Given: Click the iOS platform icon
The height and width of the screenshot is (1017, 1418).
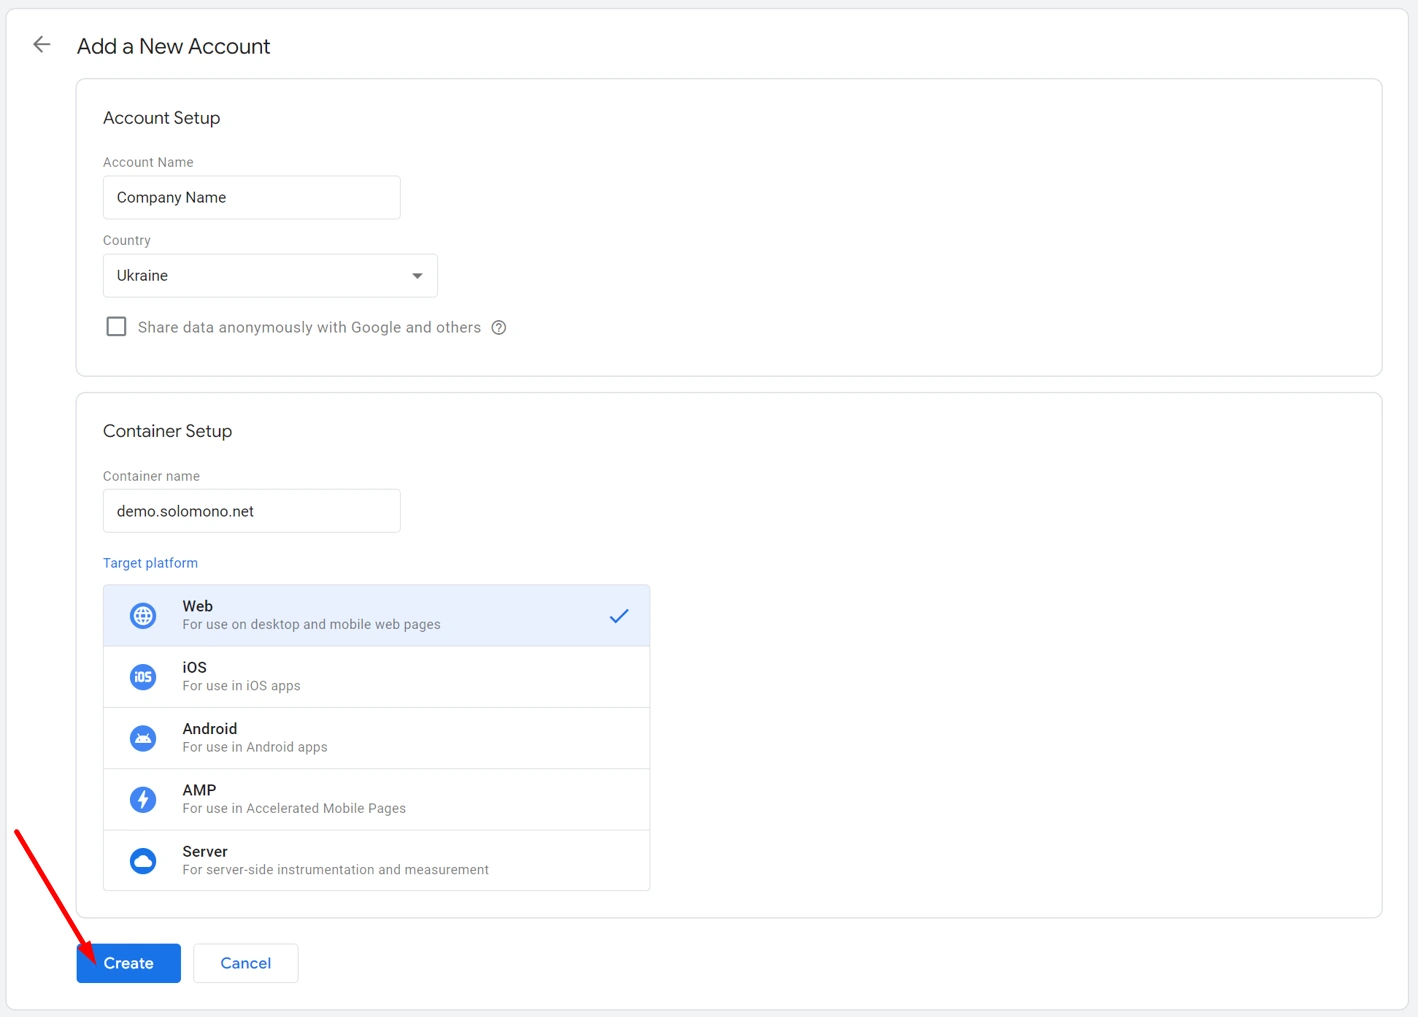Looking at the screenshot, I should (143, 677).
